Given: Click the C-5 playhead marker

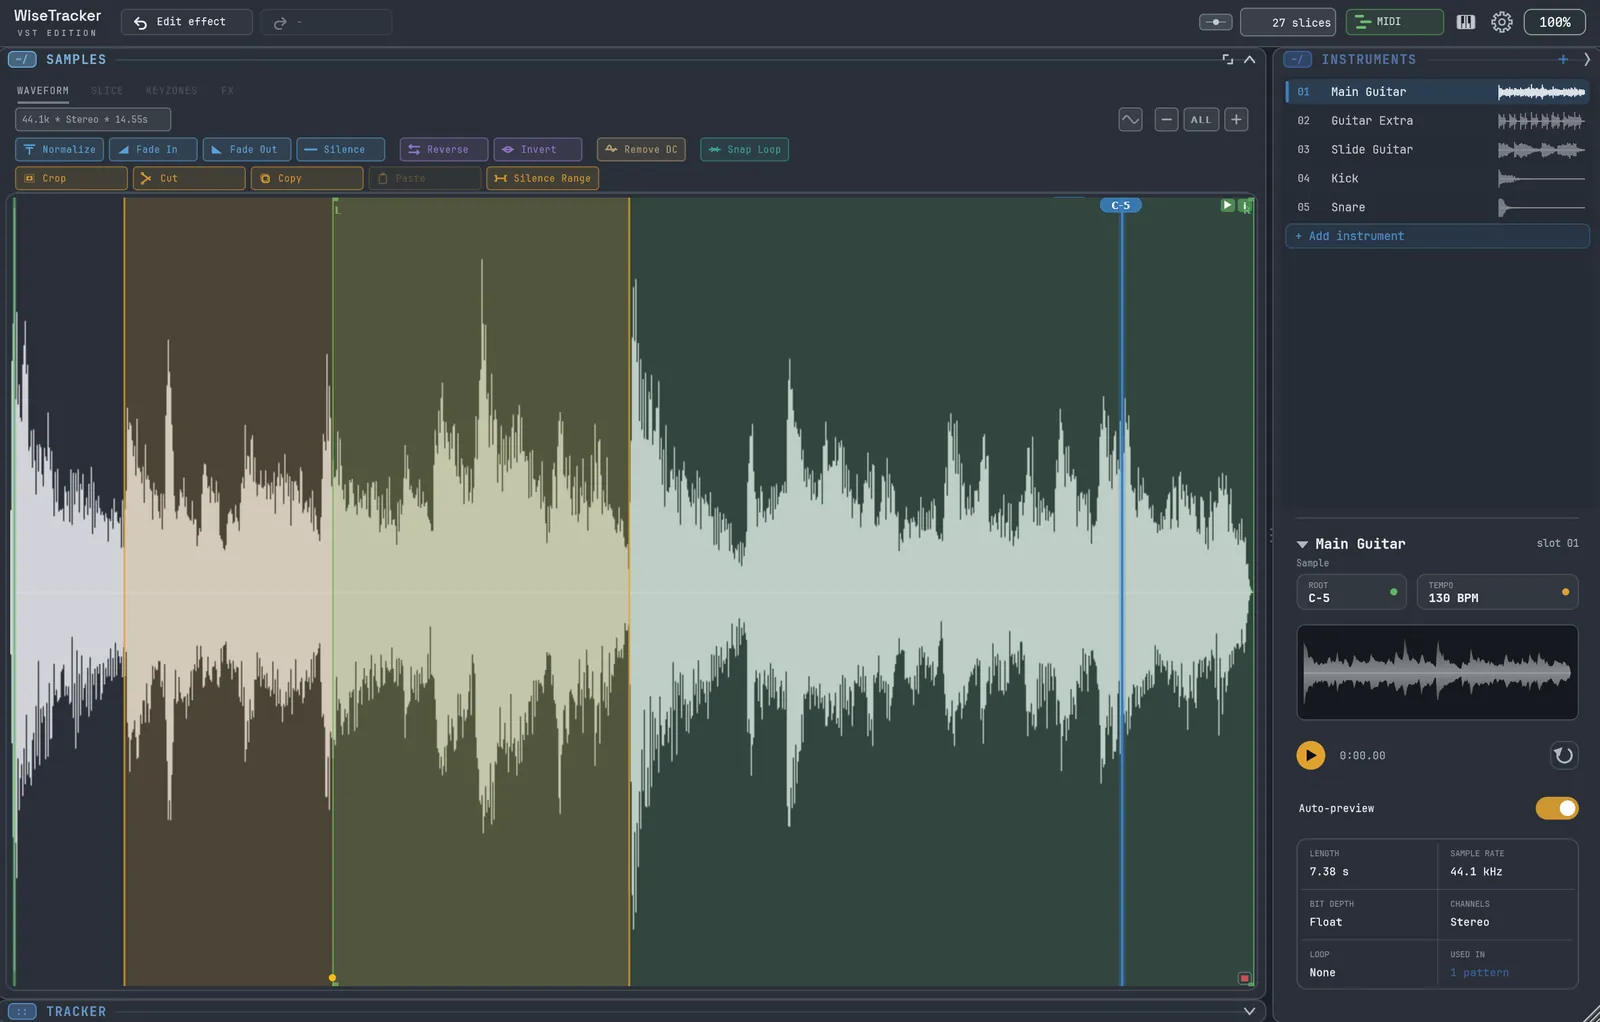Looking at the screenshot, I should 1121,205.
